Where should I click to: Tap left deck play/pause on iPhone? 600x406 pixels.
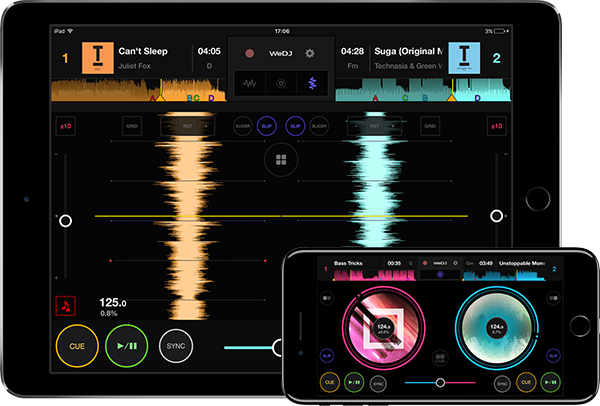[x=354, y=382]
